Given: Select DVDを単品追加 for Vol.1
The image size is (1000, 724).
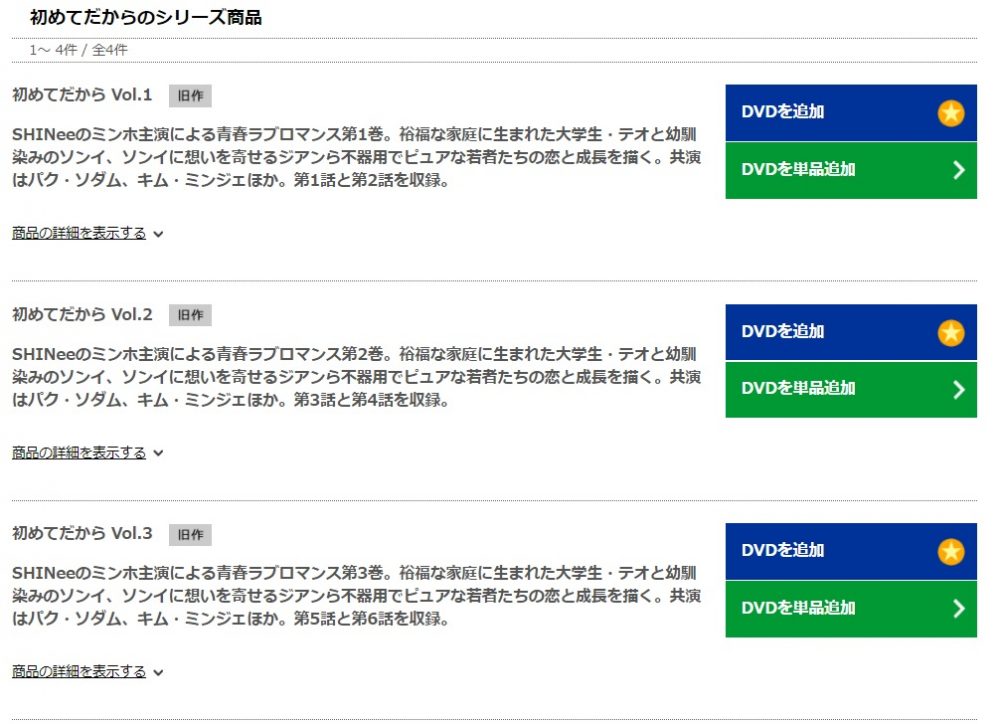Looking at the screenshot, I should coord(851,170).
